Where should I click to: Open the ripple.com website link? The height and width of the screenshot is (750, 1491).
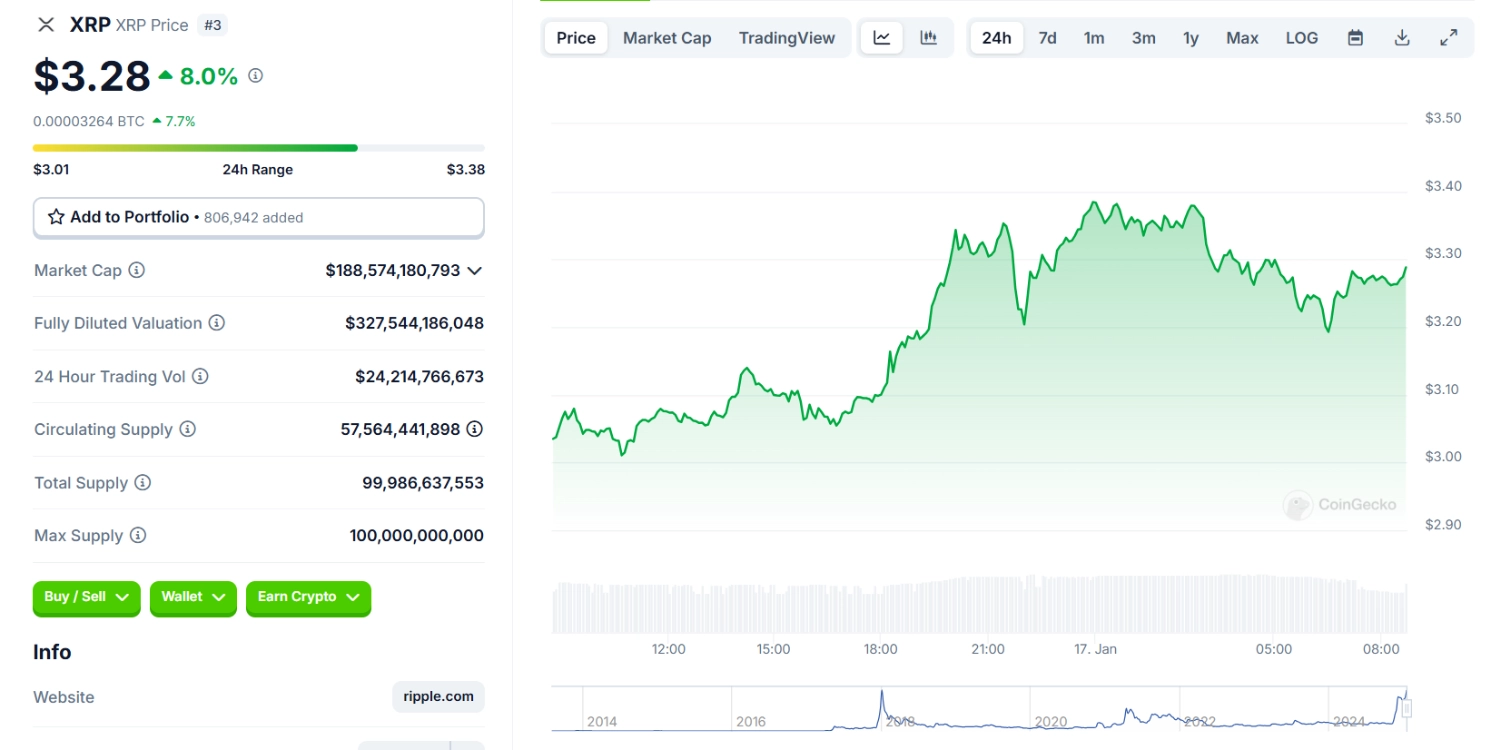(x=438, y=696)
